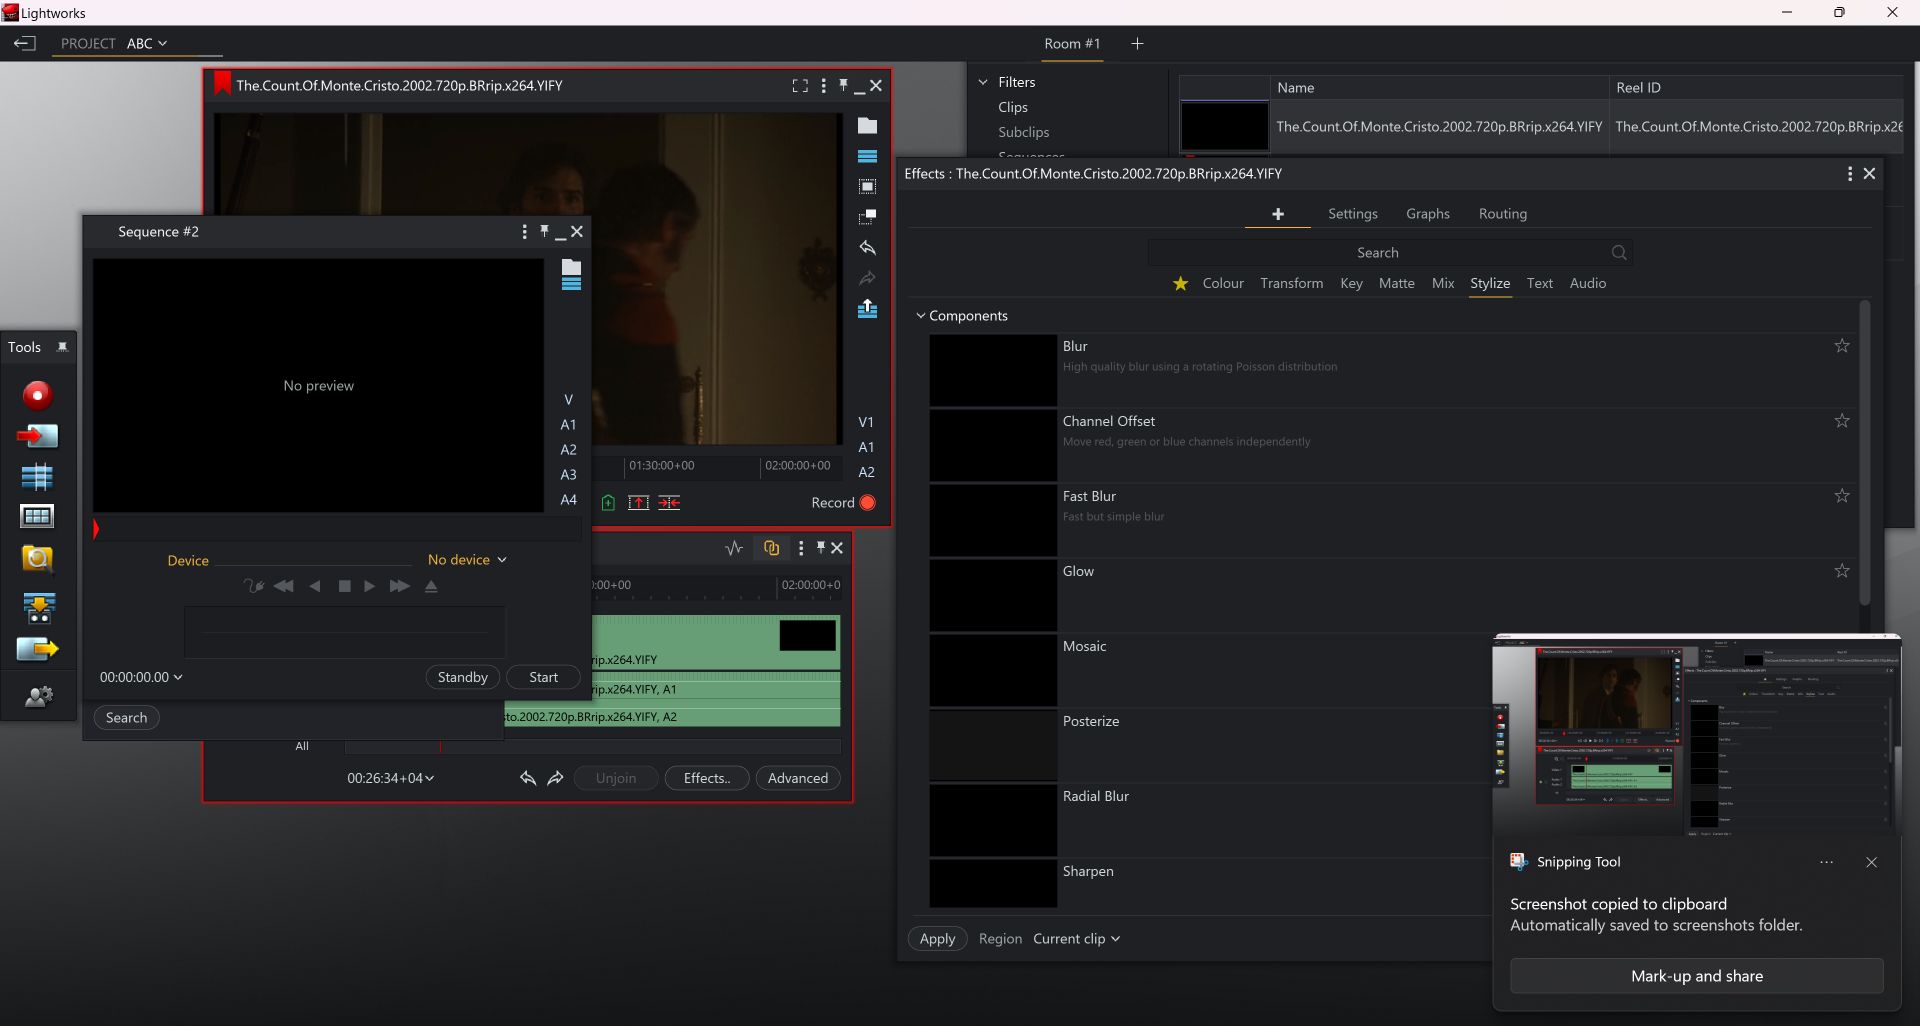Favorite the Fast Blur effect star
Viewport: 1920px width, 1026px height.
coord(1842,496)
